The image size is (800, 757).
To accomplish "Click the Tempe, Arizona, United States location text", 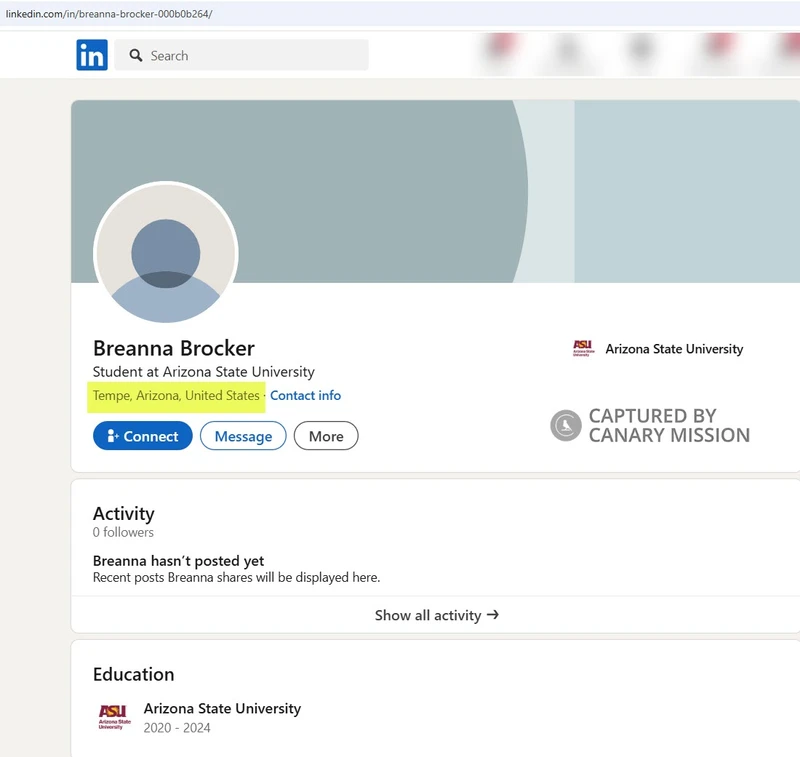I will pyautogui.click(x=176, y=395).
